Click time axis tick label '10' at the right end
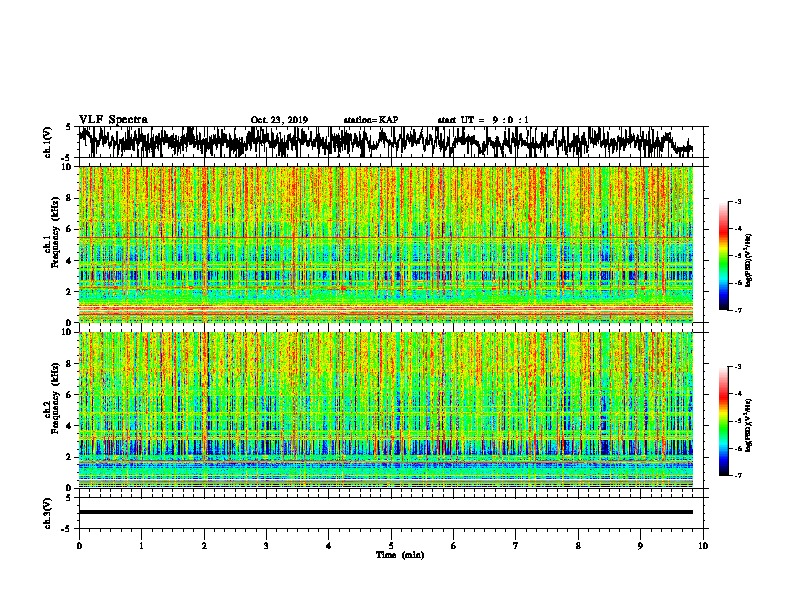792x612 pixels. coord(703,546)
